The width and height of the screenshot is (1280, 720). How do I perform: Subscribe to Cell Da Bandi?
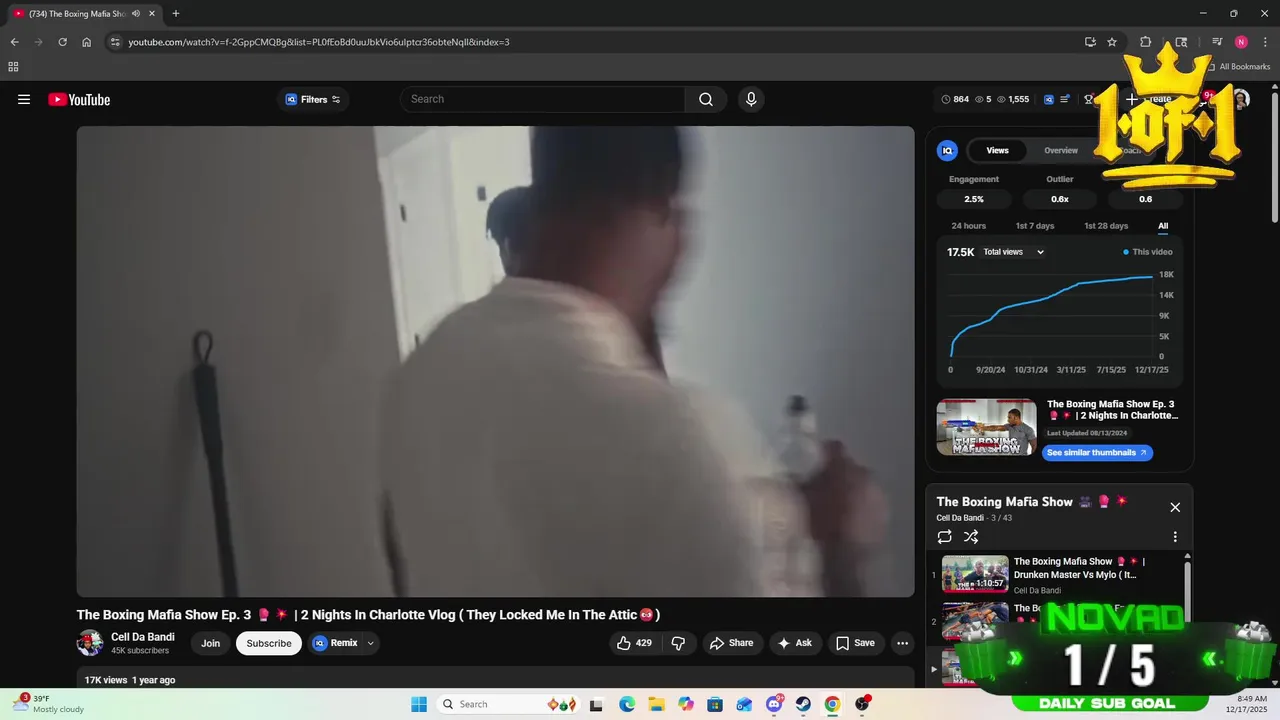point(269,643)
